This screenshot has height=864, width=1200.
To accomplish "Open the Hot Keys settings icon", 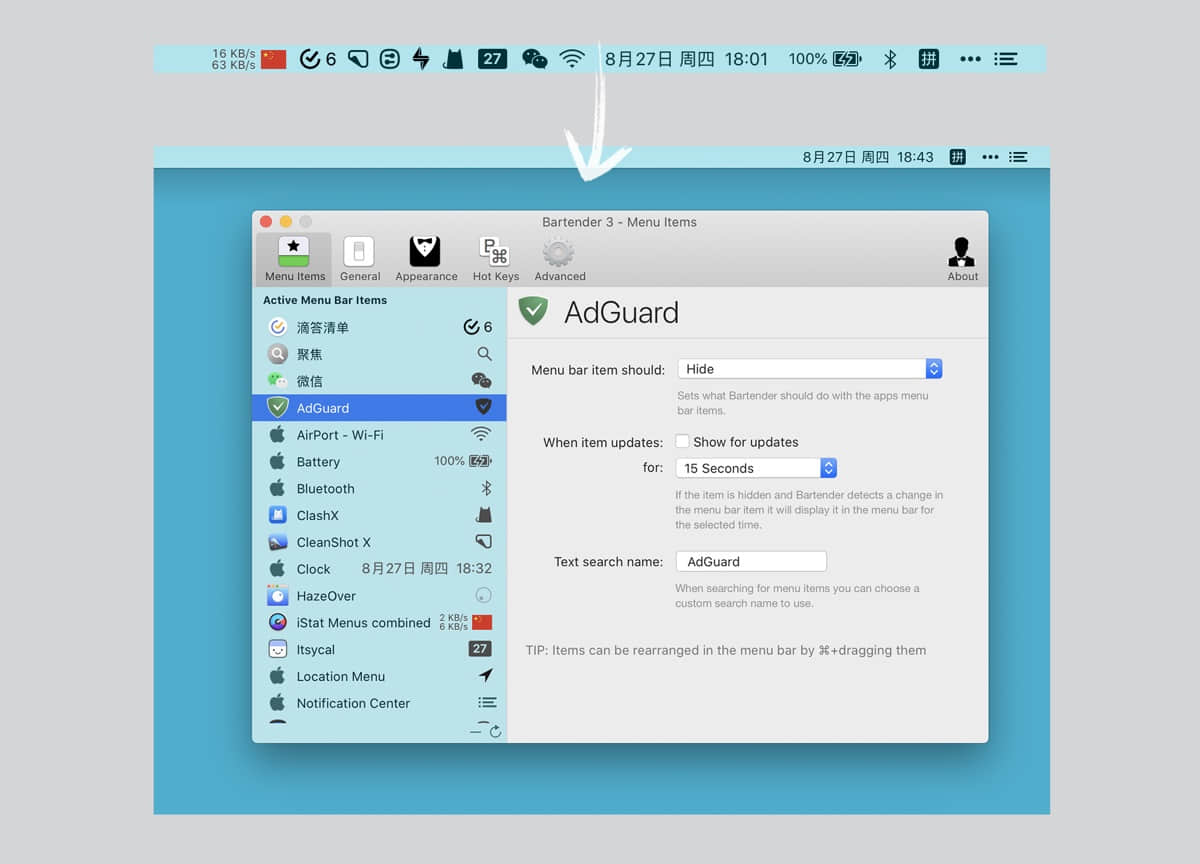I will pos(495,259).
